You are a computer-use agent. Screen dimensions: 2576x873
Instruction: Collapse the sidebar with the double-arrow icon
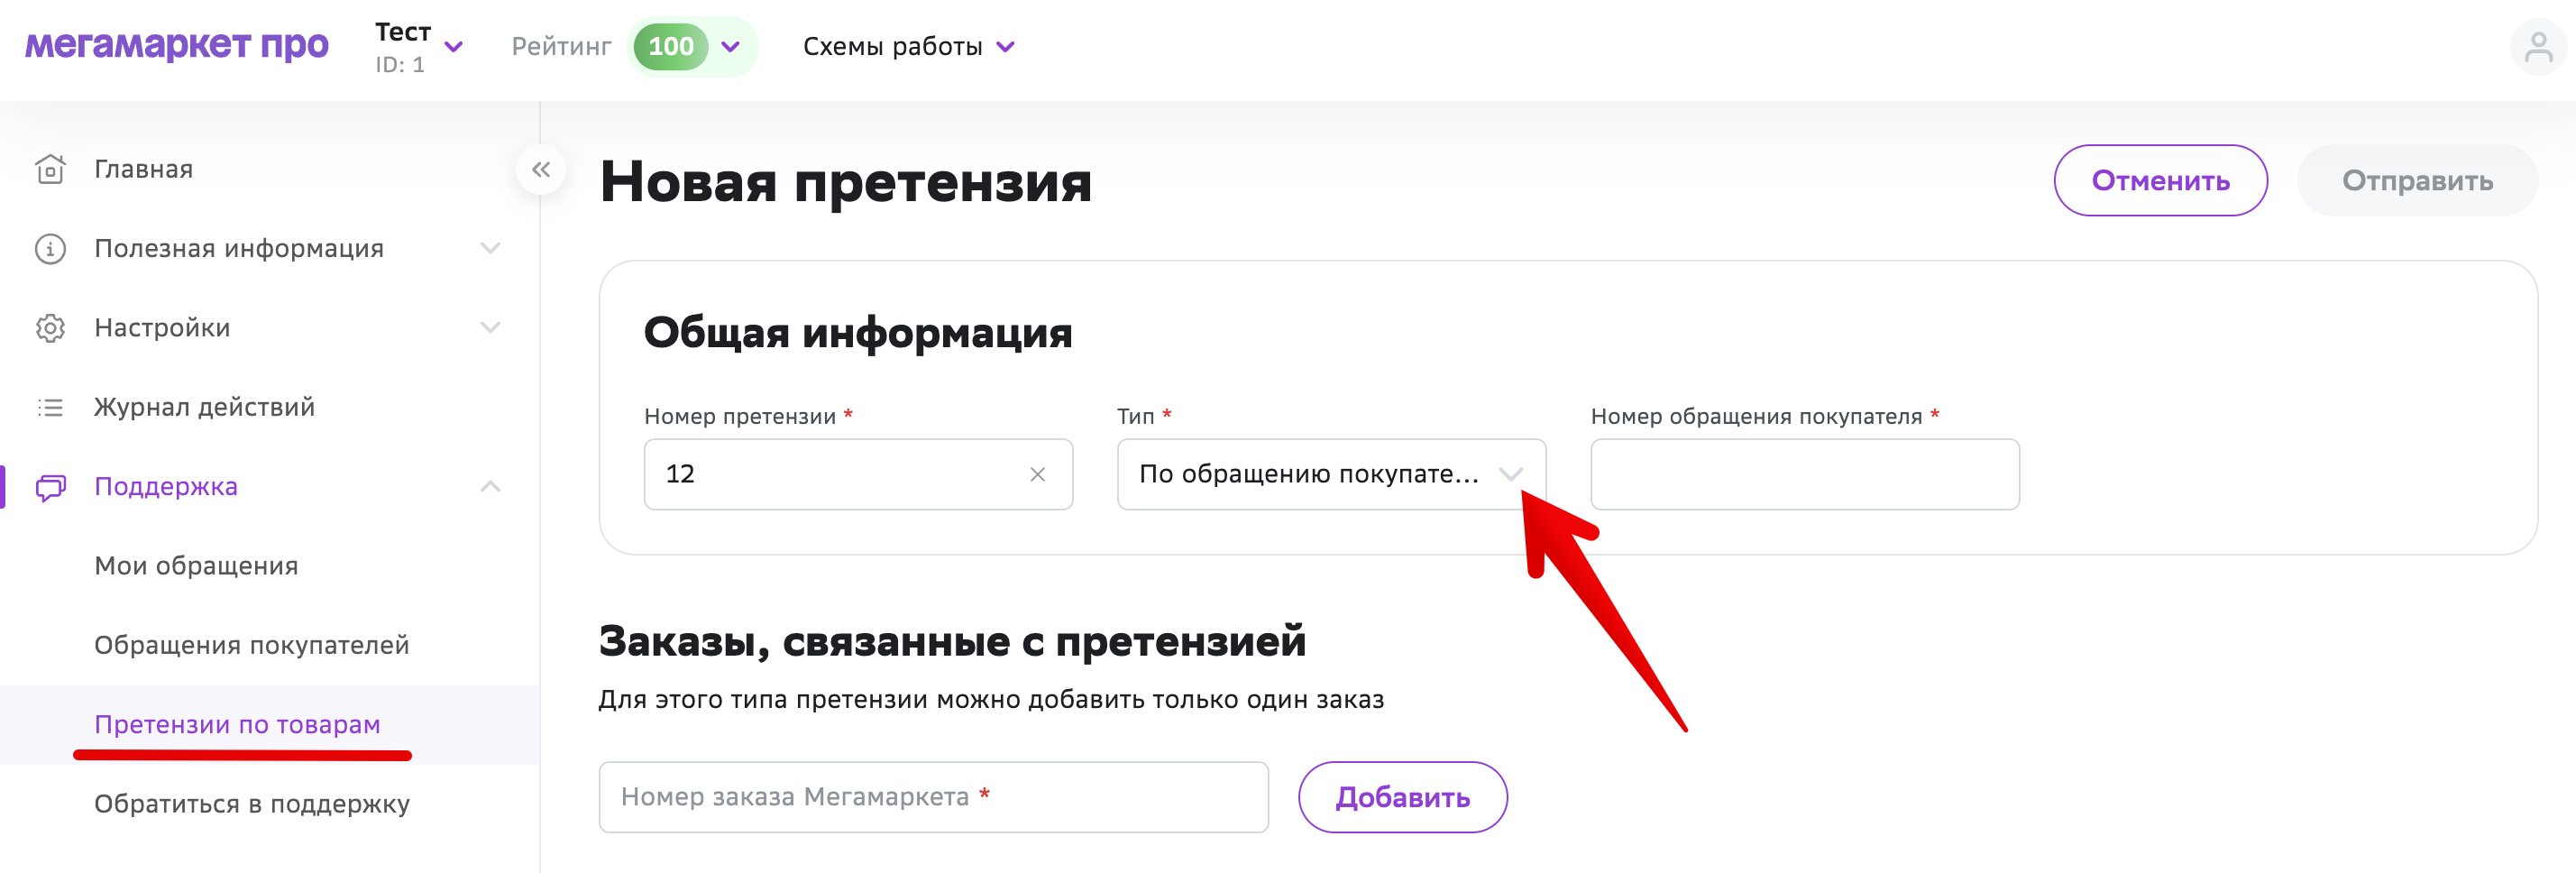[x=541, y=170]
